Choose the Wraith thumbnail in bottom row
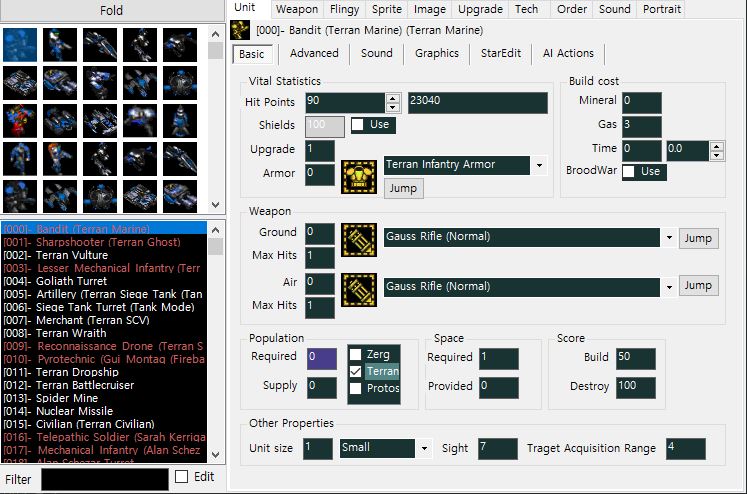Viewport: 747px width, 494px height. (x=60, y=196)
